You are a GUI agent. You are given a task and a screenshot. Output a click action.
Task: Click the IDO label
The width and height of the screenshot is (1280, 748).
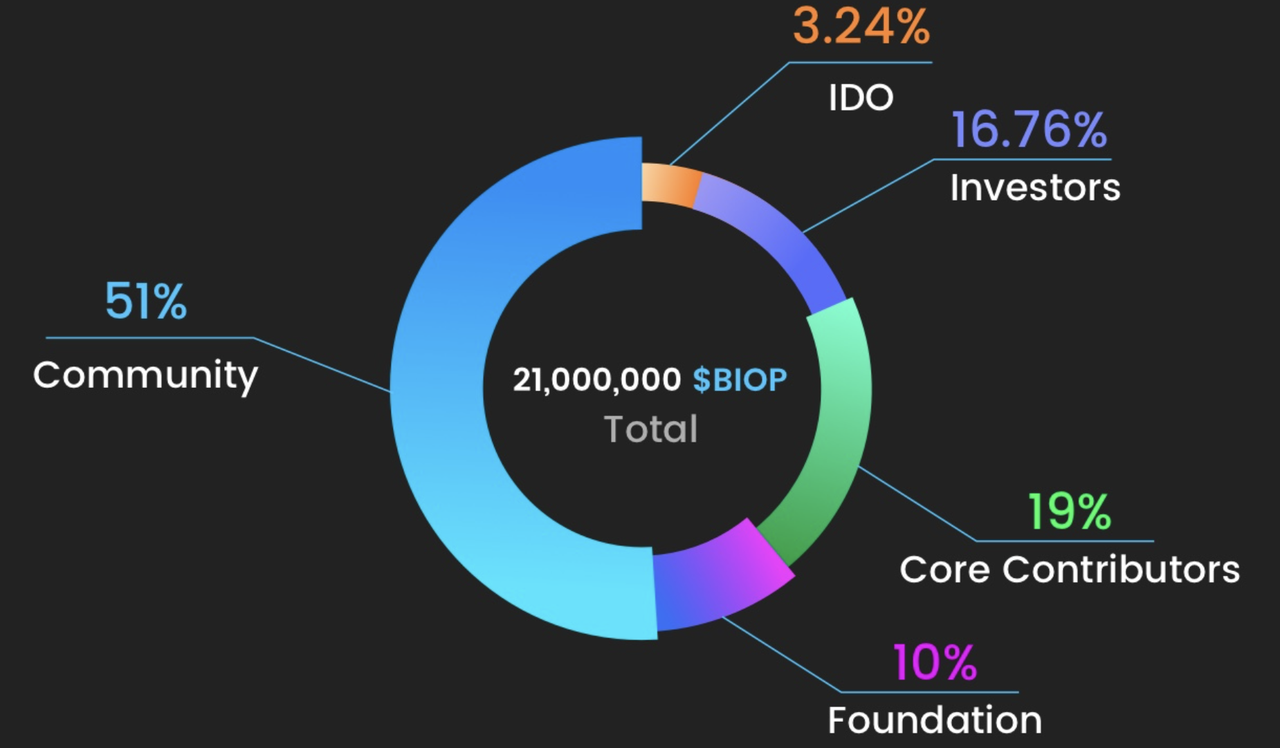[x=861, y=98]
